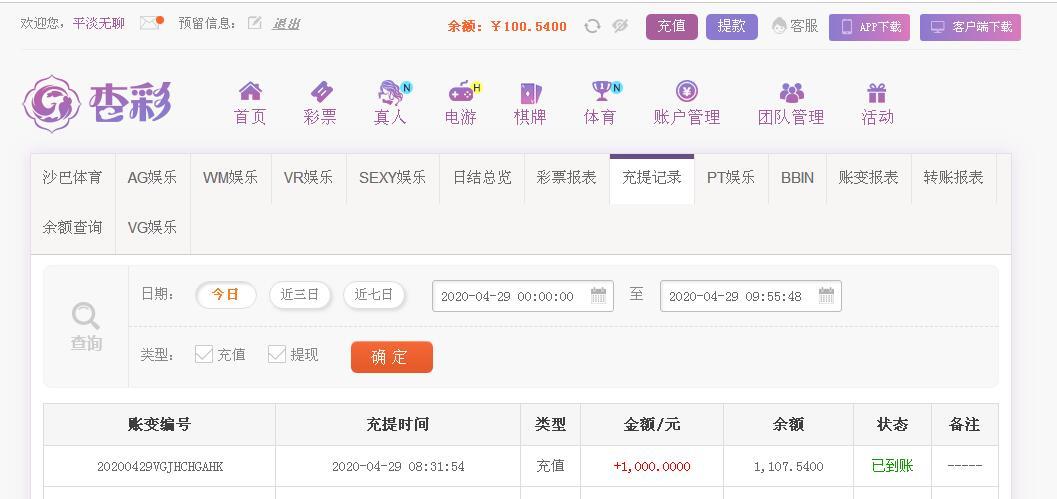Image resolution: width=1057 pixels, height=499 pixels.
Task: Click the 退出 logout link
Action: pyautogui.click(x=286, y=24)
